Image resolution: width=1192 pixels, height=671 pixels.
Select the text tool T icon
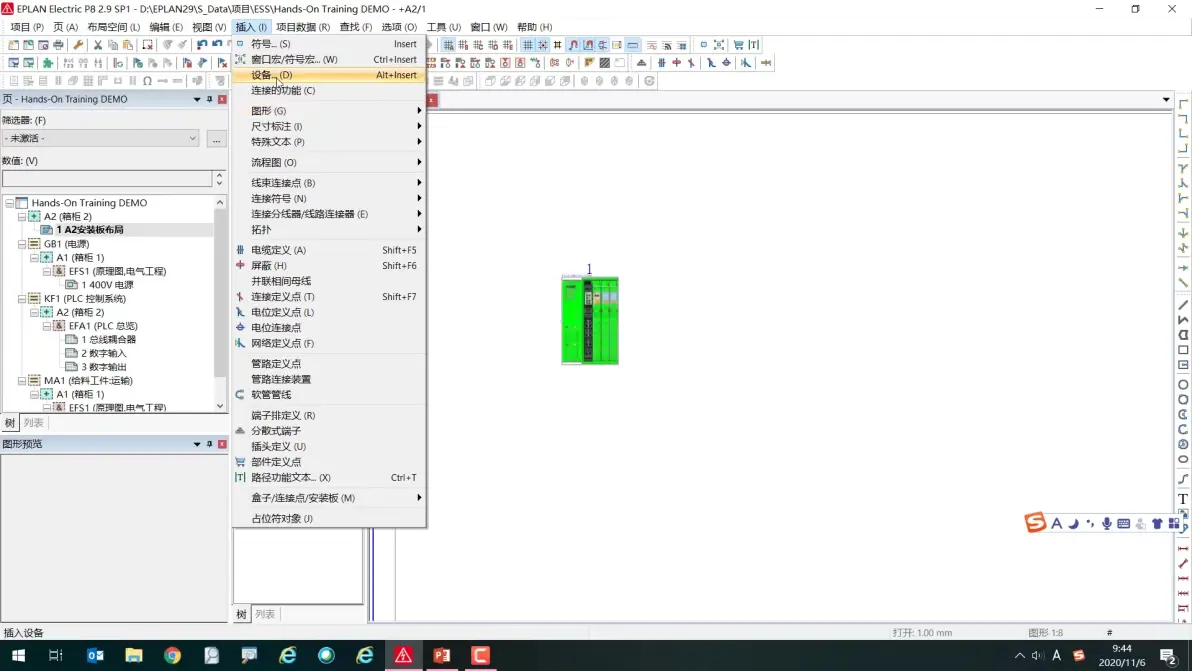[1183, 499]
